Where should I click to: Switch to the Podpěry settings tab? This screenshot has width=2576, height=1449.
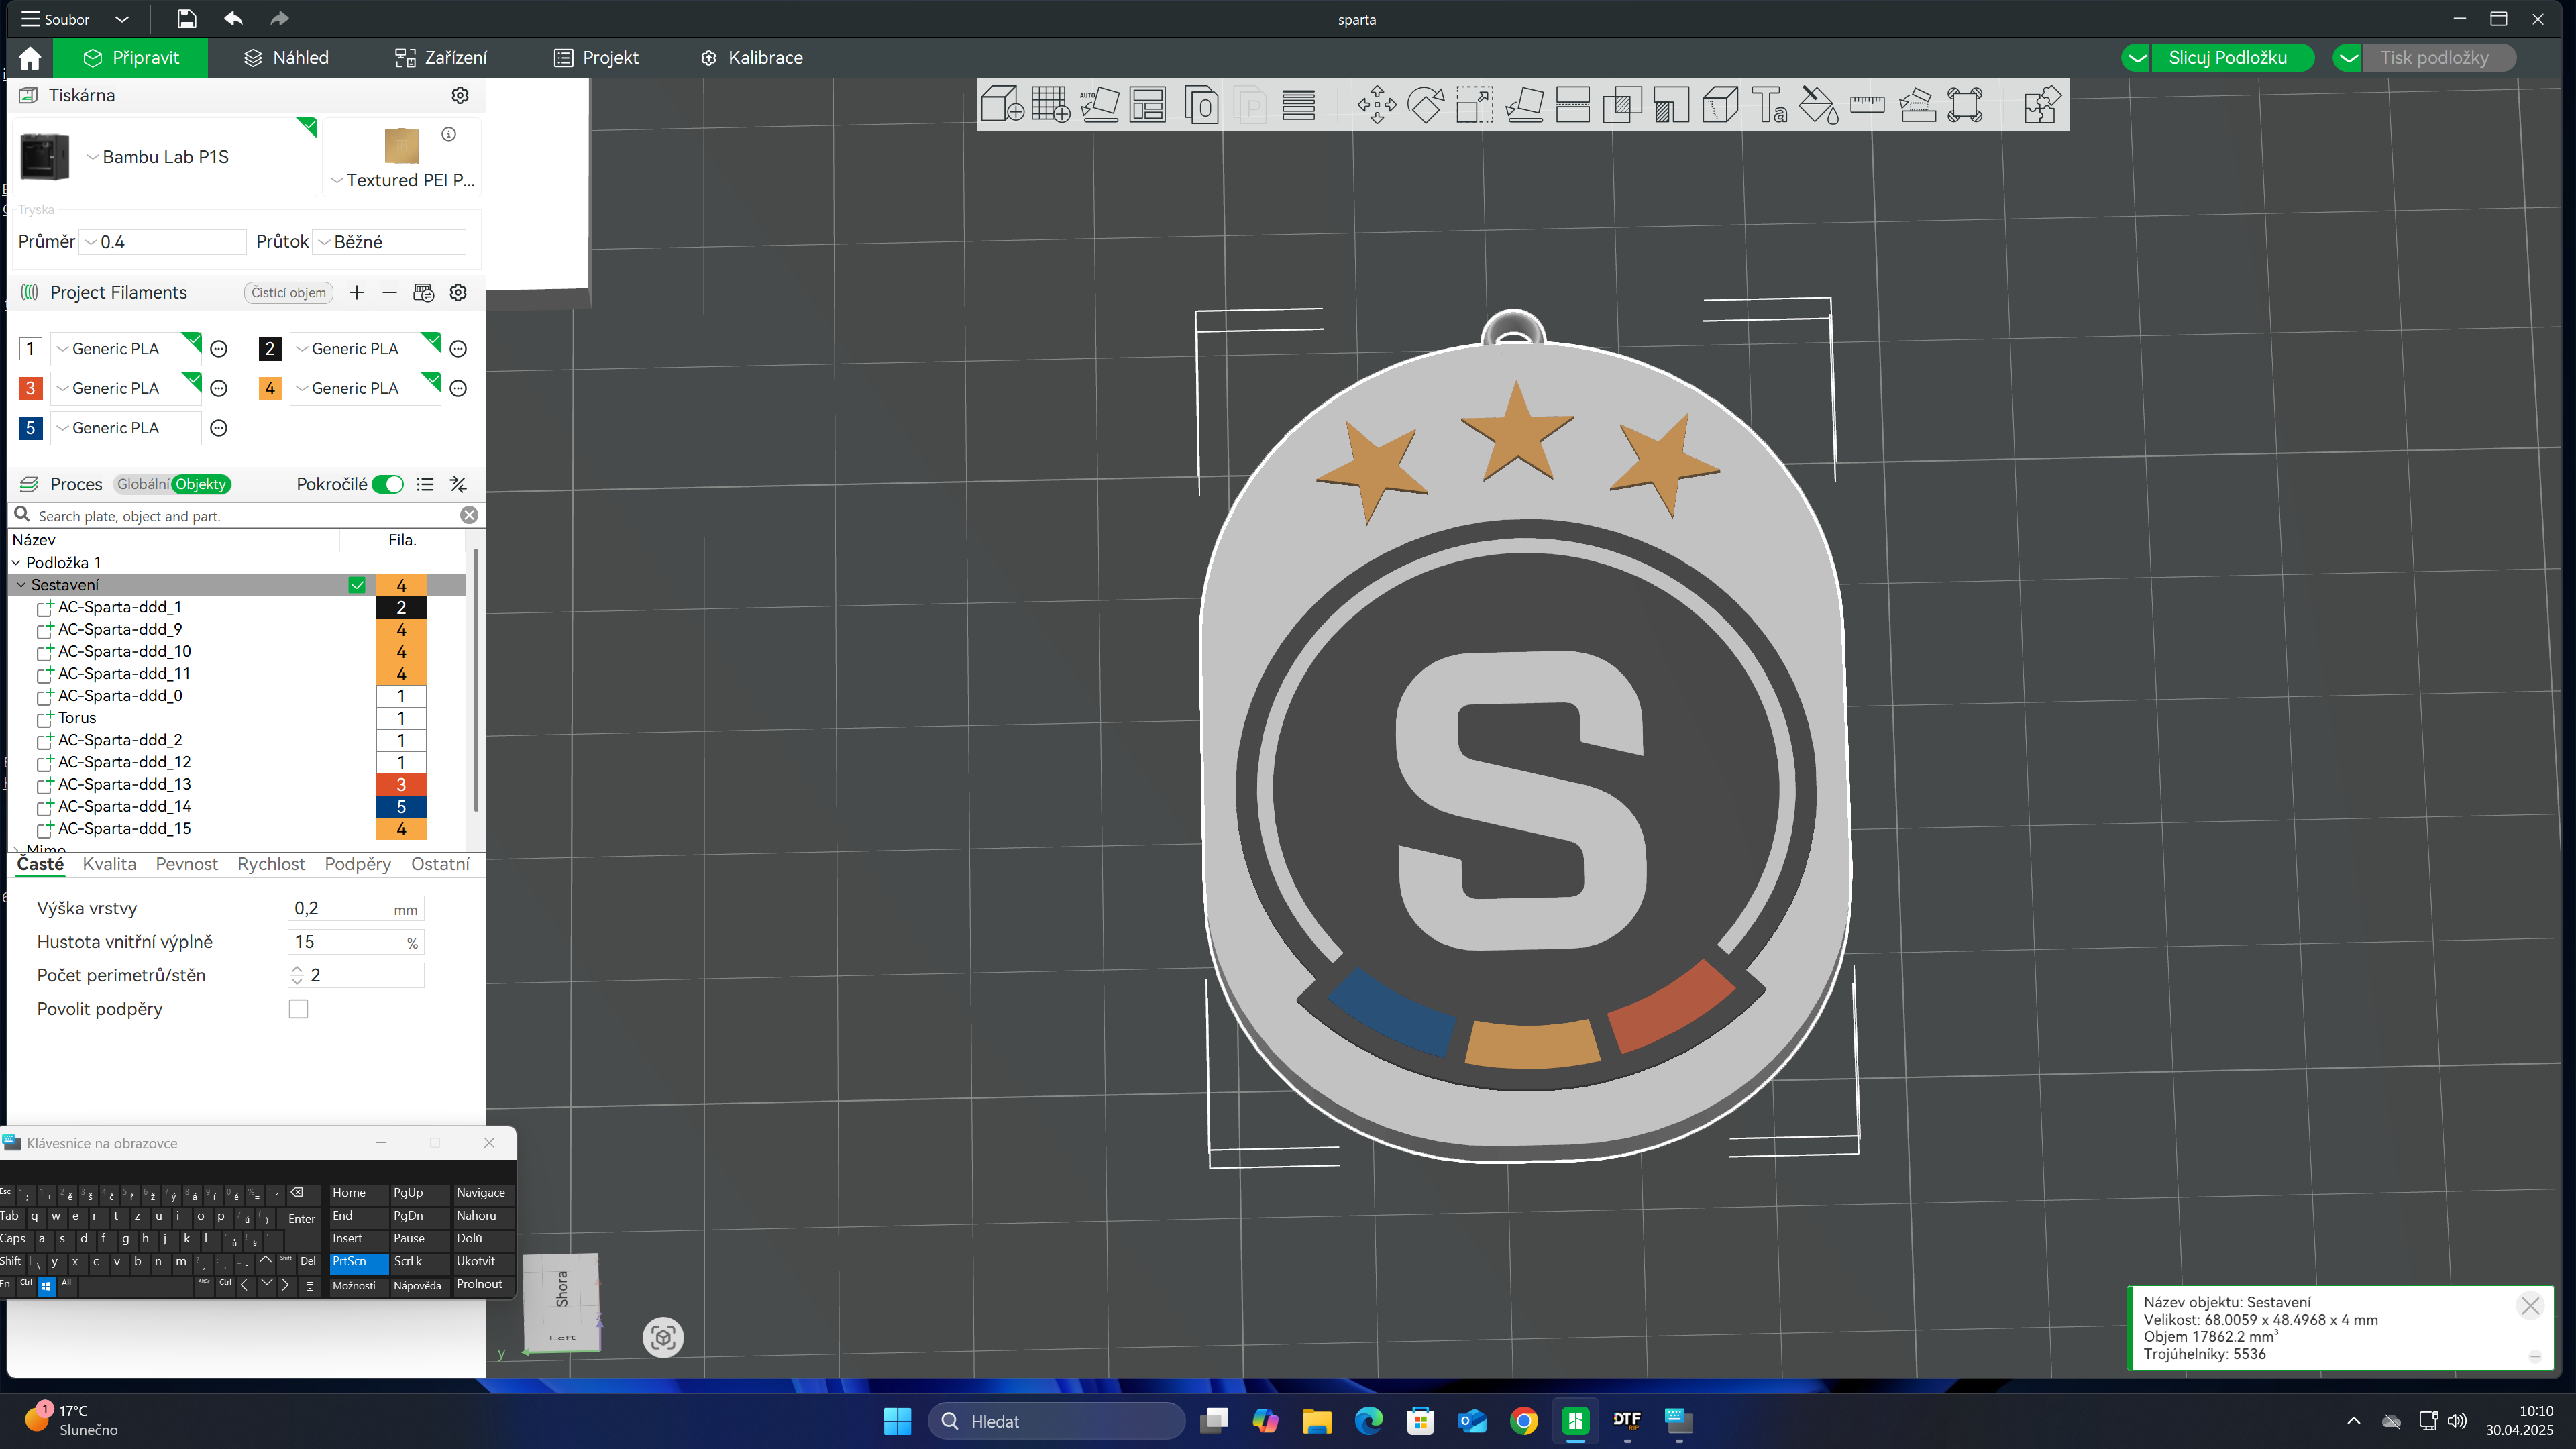[358, 864]
